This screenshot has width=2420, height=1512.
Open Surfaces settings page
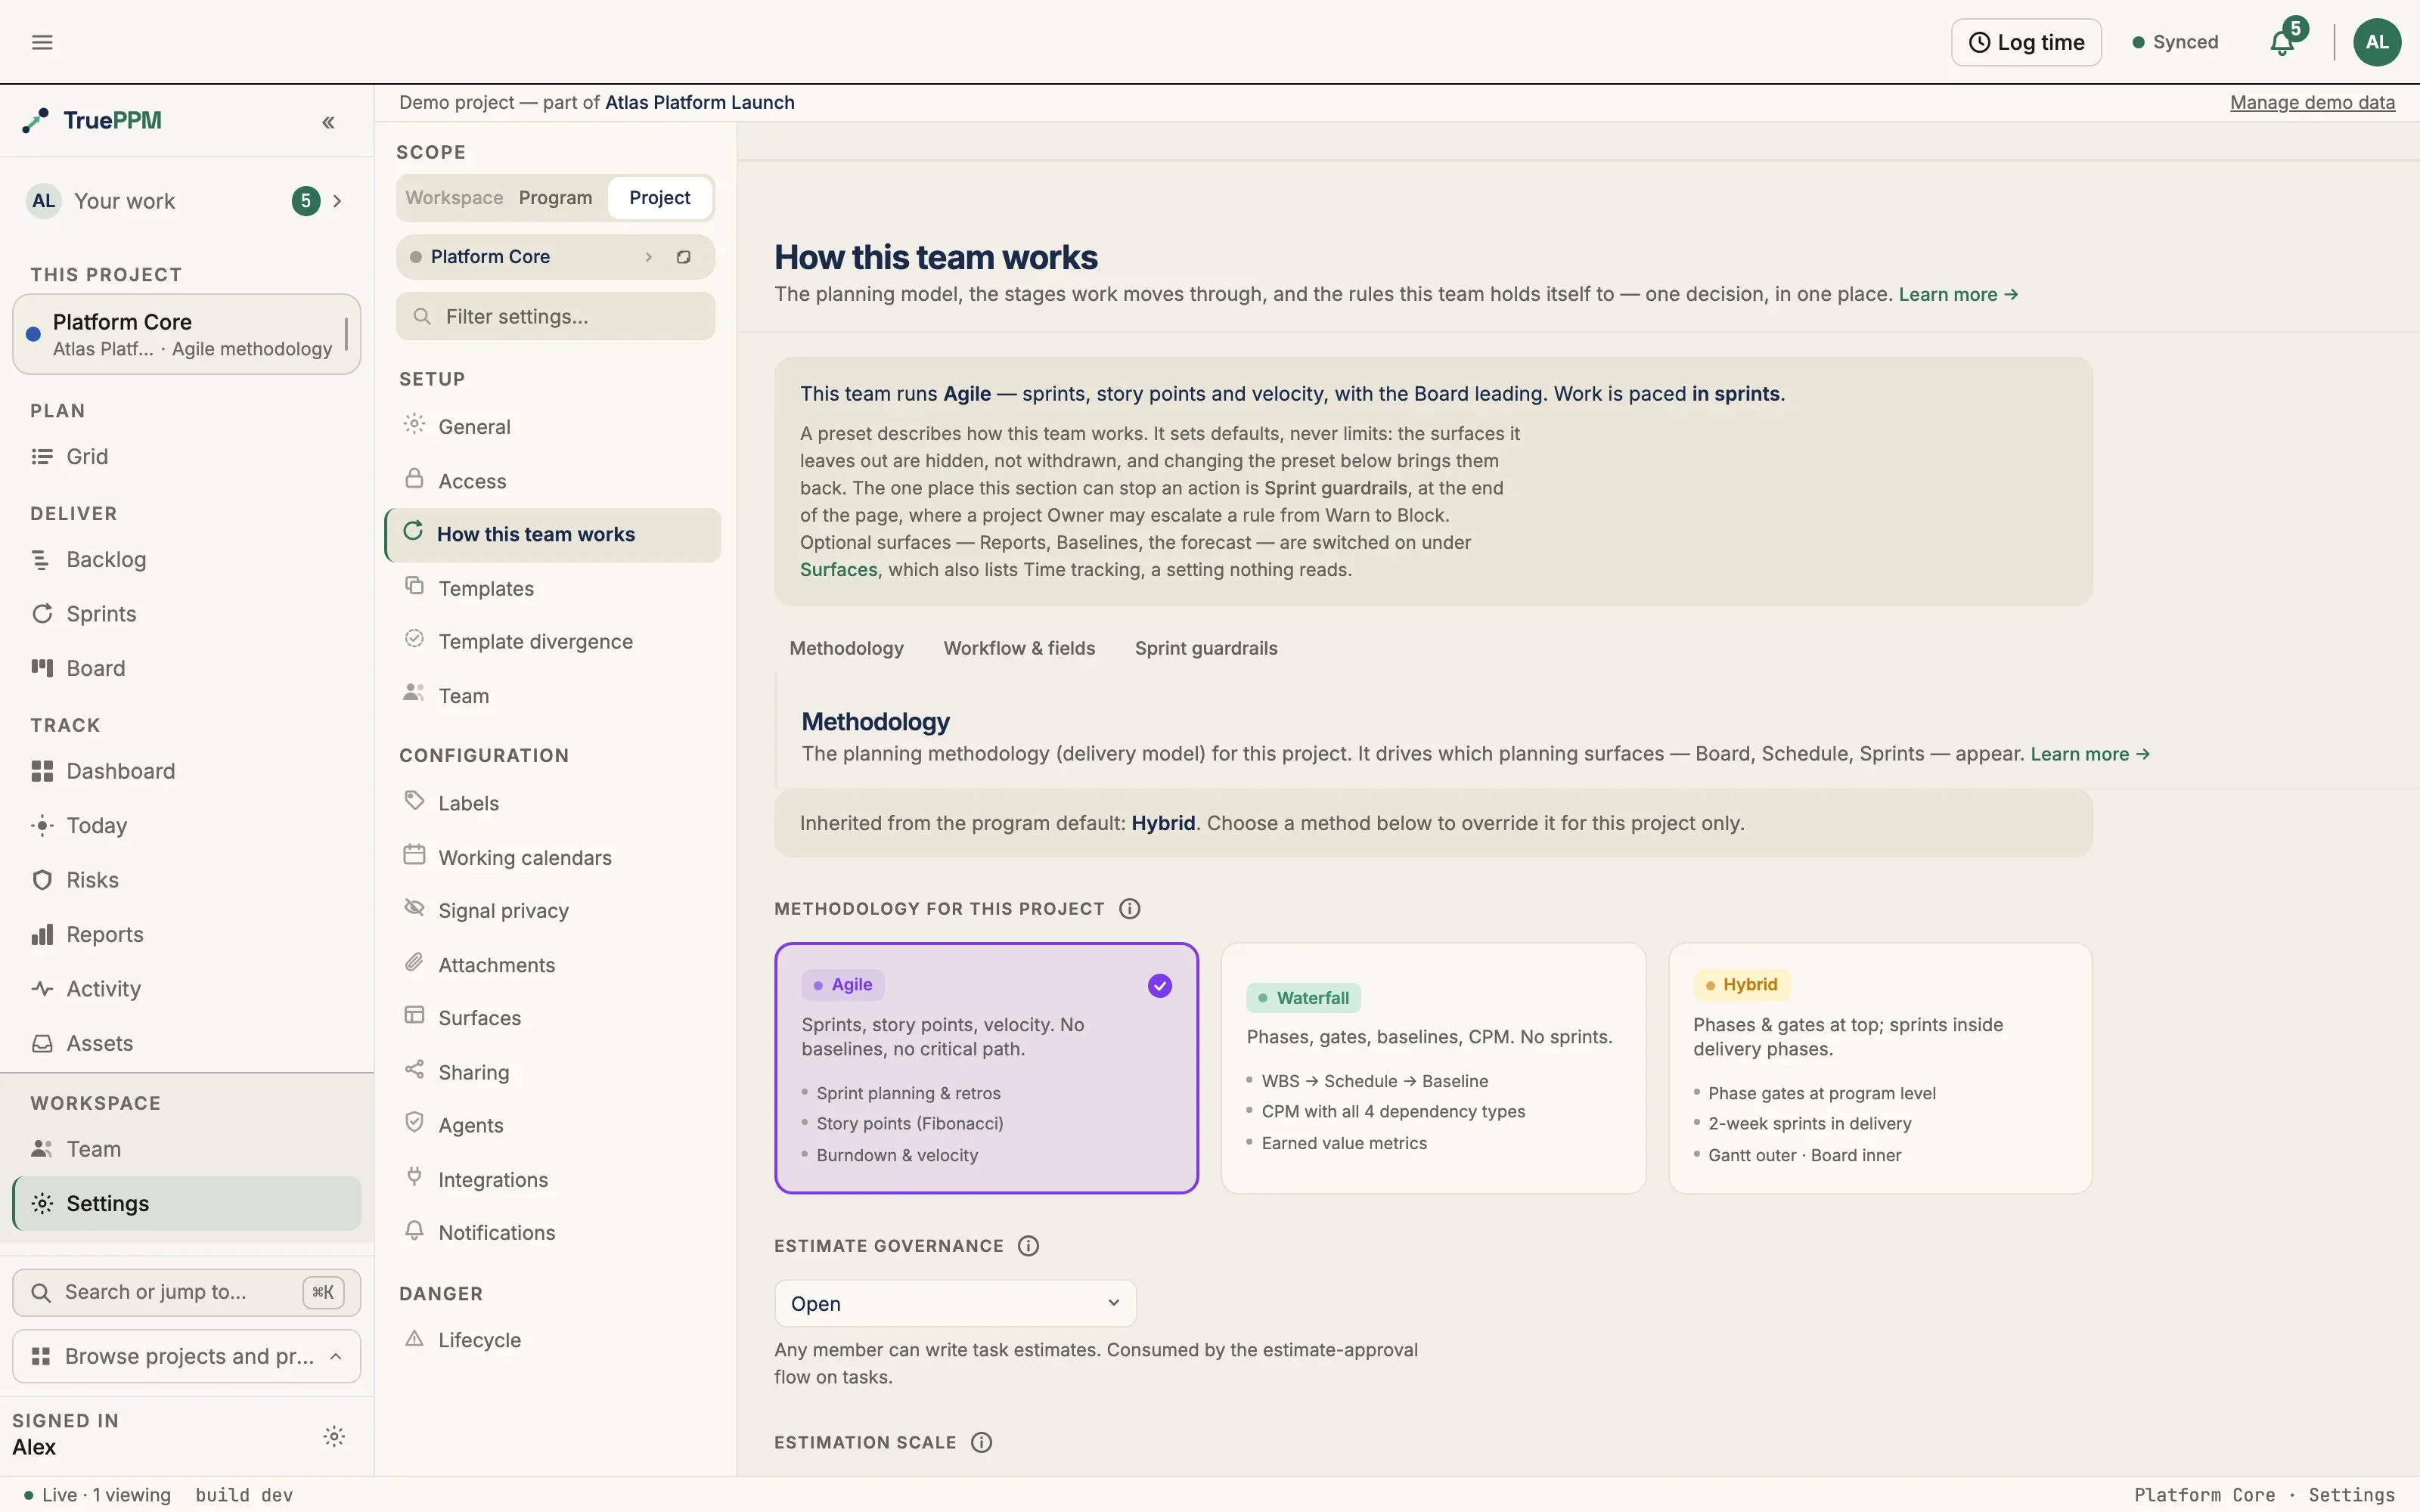point(553,1018)
